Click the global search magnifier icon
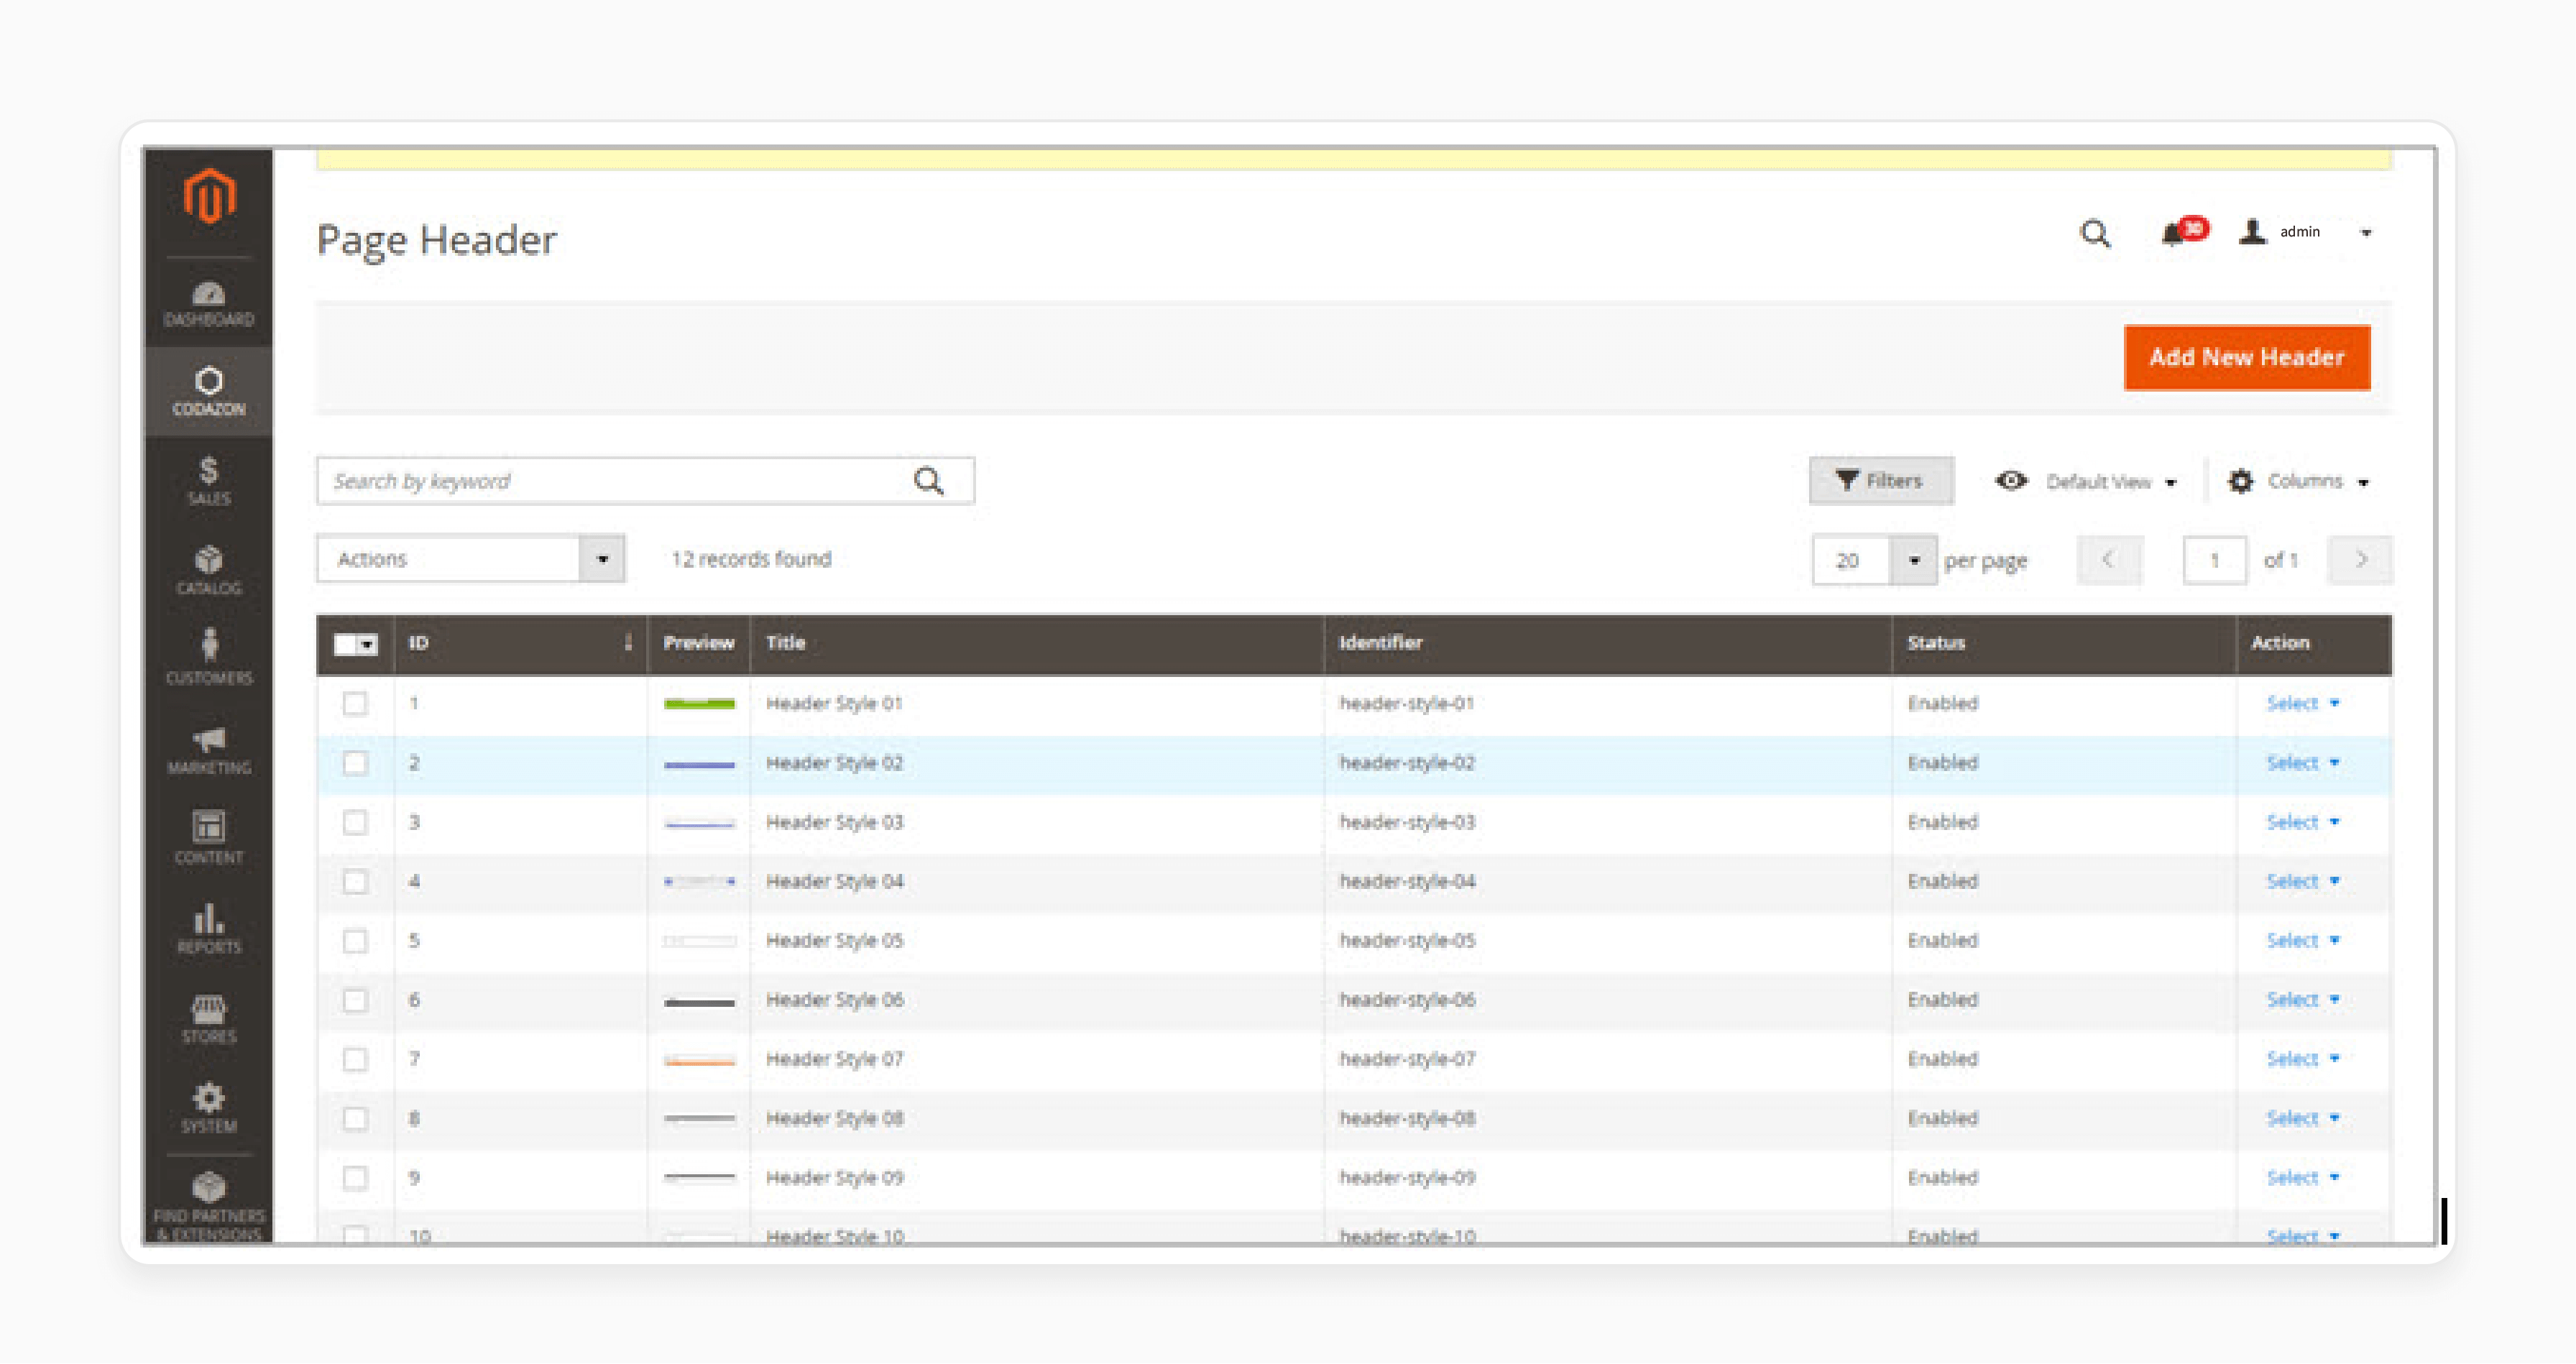The image size is (2576, 1364). coord(2095,234)
